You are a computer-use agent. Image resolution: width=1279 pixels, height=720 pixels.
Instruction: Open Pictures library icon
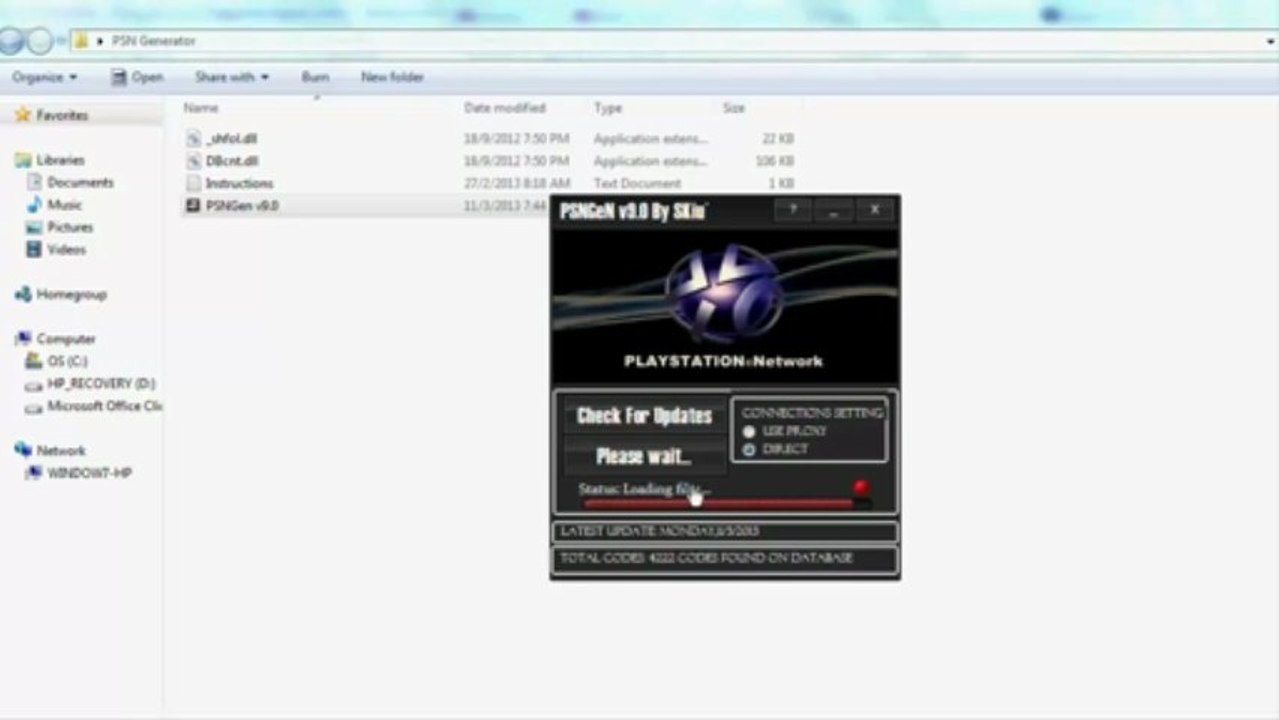(34, 227)
